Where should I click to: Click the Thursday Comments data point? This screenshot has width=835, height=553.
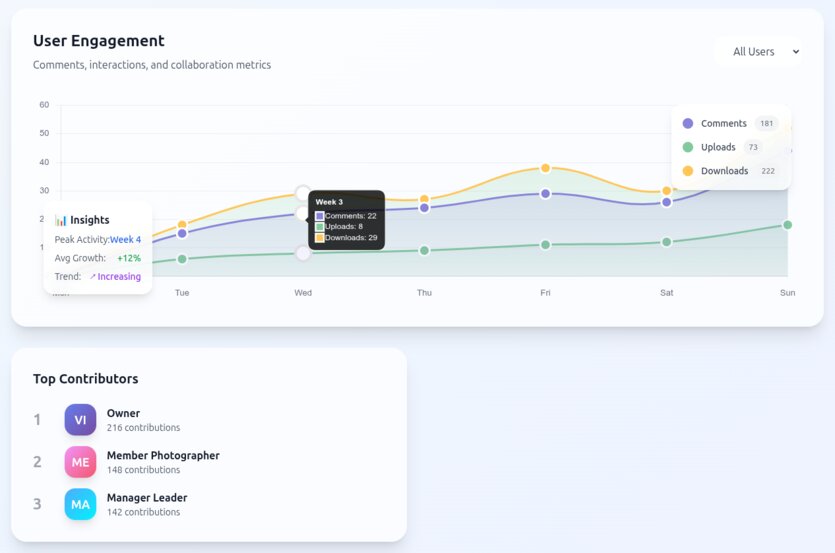click(424, 208)
